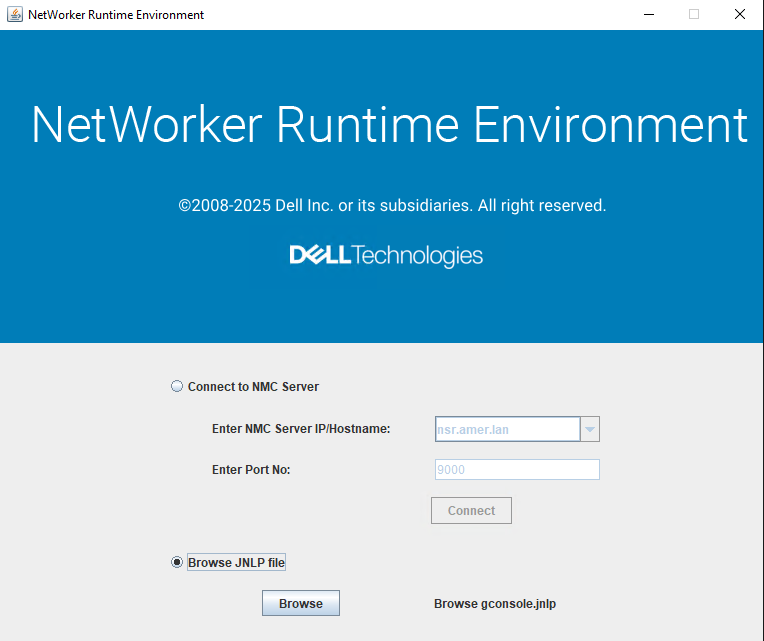Click the maximize button in the title bar

[694, 15]
